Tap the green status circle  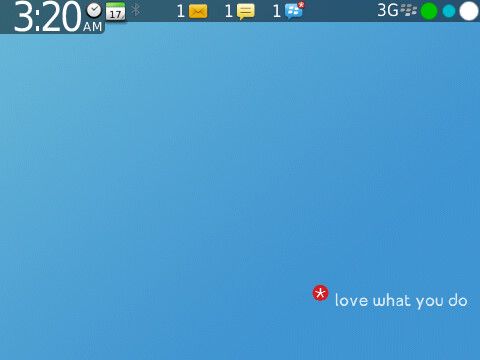click(429, 11)
